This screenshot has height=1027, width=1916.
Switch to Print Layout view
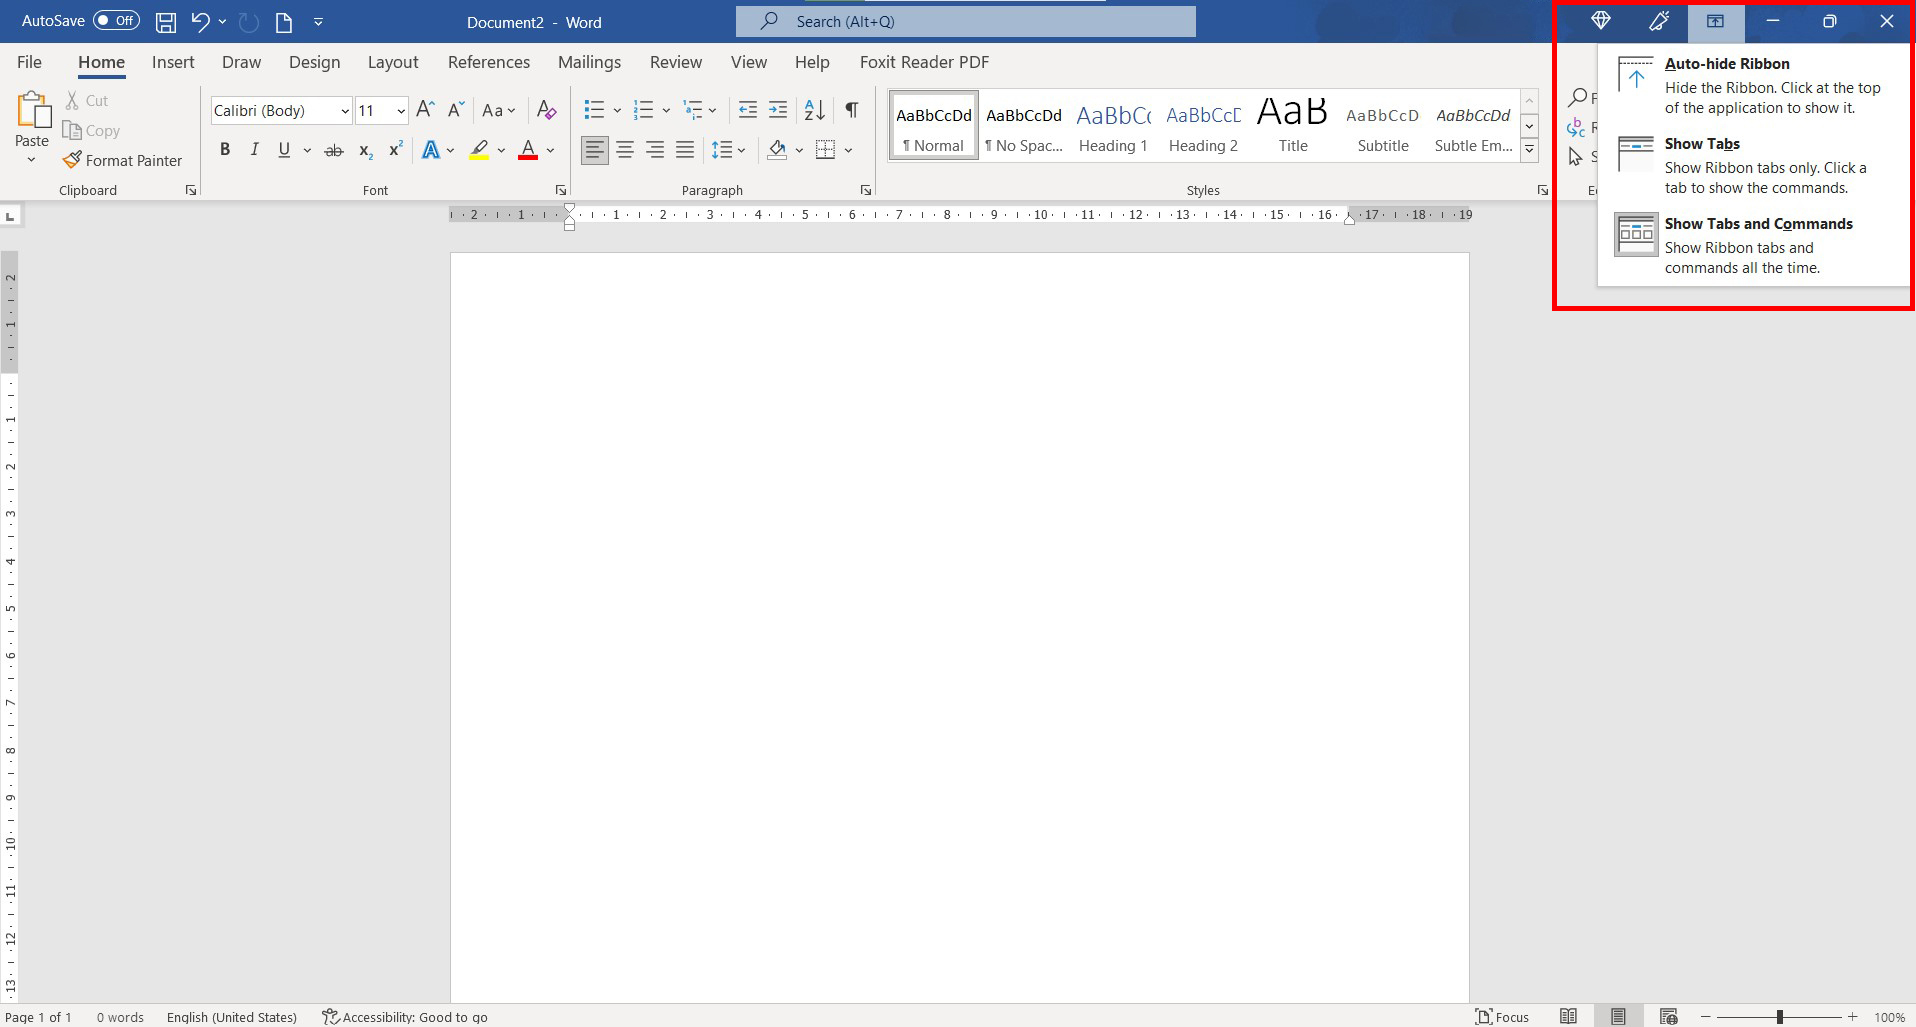pyautogui.click(x=1618, y=1016)
